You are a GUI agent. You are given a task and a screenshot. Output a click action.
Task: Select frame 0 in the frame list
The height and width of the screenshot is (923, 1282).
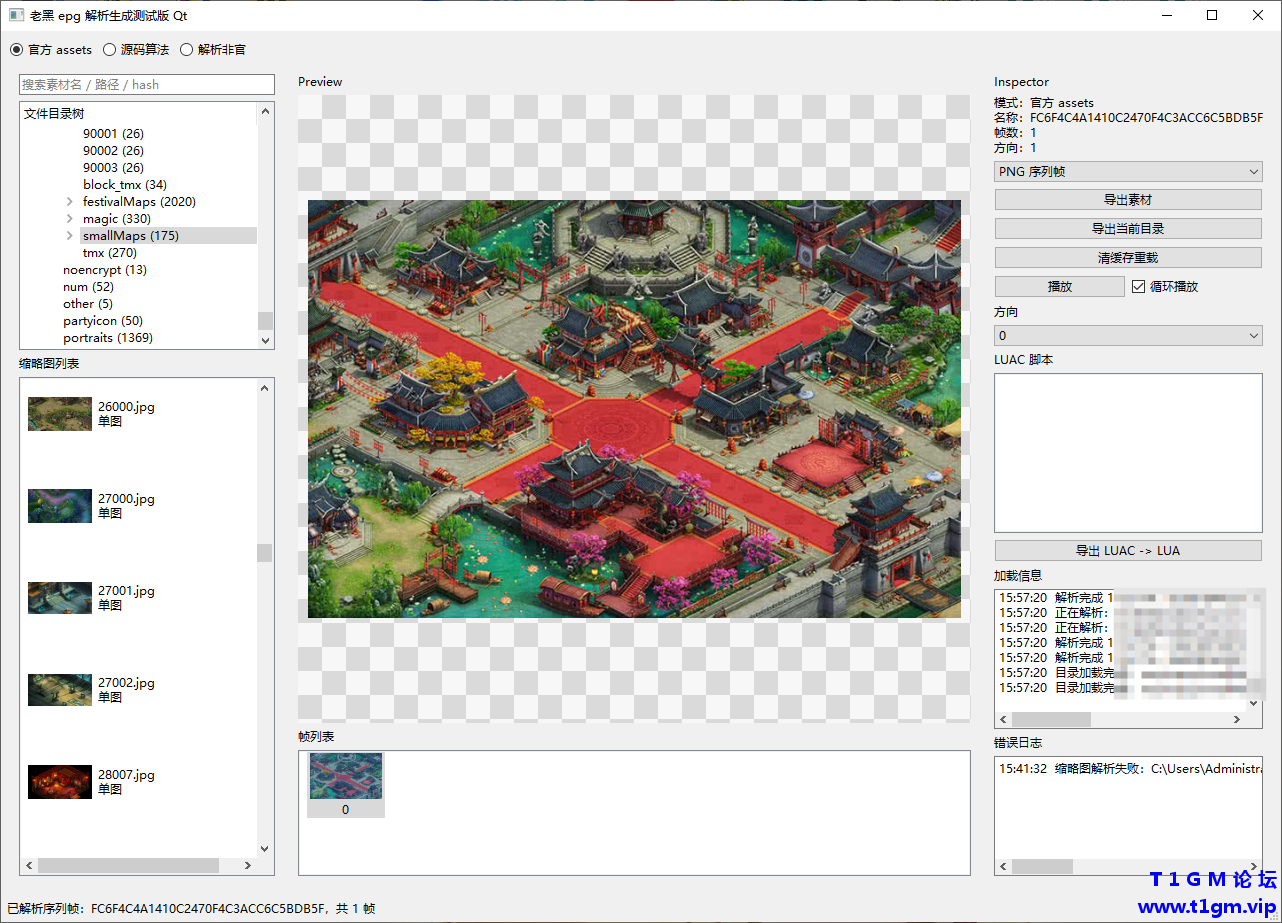(346, 785)
